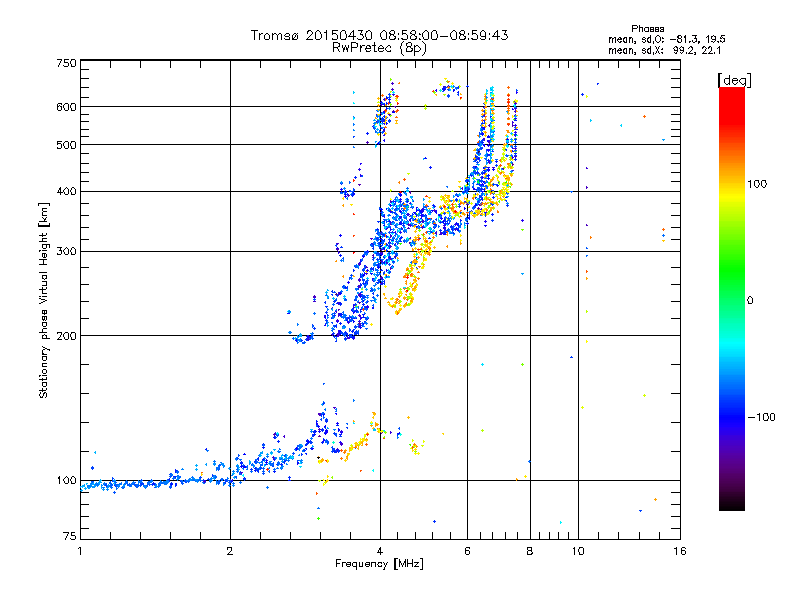Select the 'mean, sd,X: 99.2, 22.1' line
The height and width of the screenshot is (600, 800).
point(664,51)
